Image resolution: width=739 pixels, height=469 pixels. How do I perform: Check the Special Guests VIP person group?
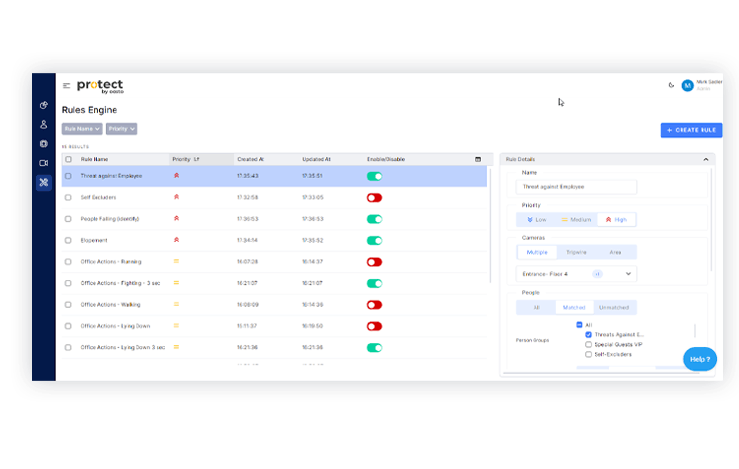point(588,344)
